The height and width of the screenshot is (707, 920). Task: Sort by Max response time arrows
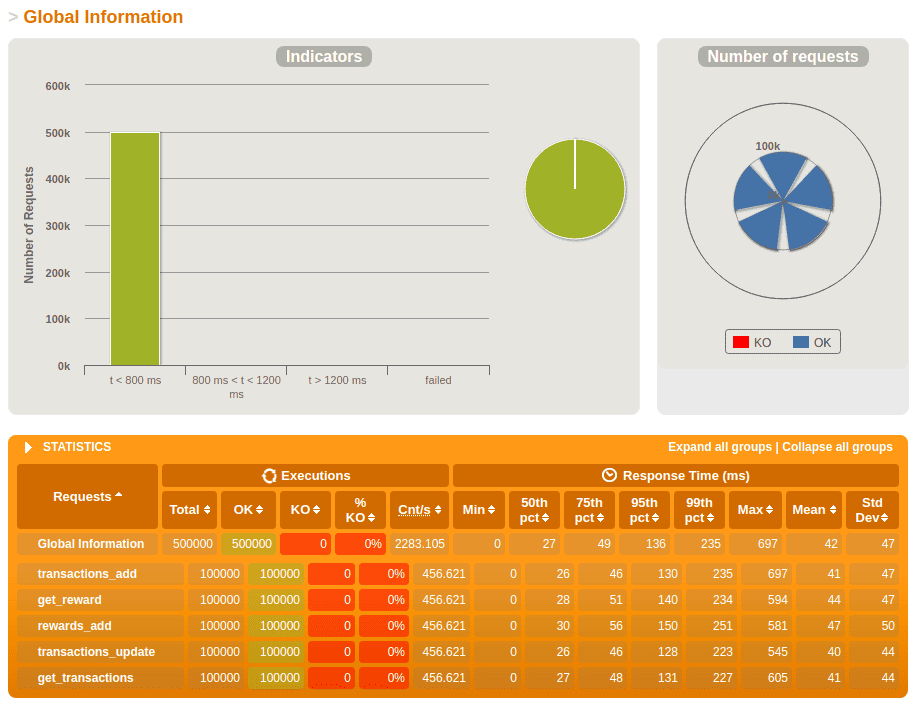[769, 510]
